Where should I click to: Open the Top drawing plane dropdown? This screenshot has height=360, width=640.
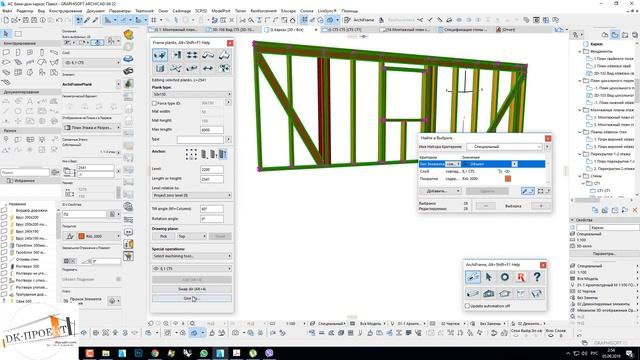tap(192, 236)
